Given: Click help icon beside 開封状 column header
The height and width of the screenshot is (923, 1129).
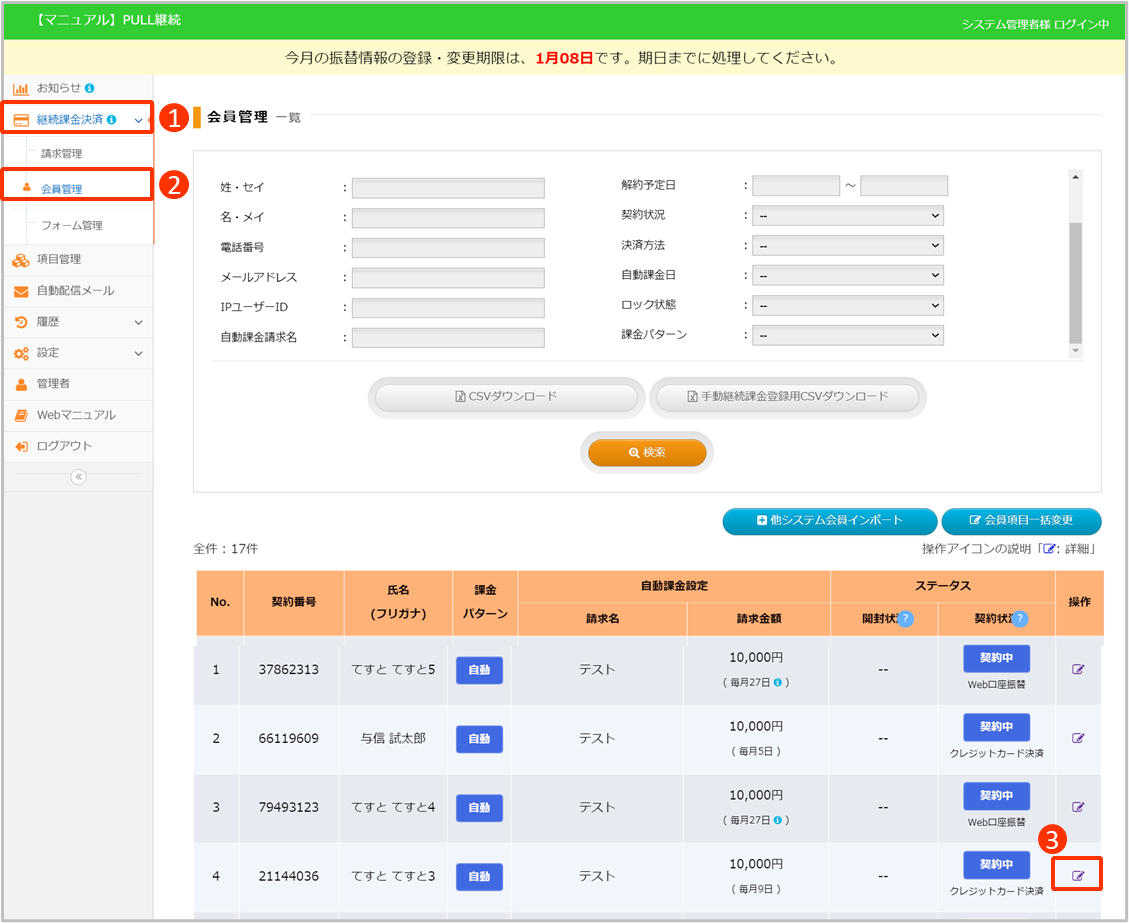Looking at the screenshot, I should click(x=905, y=619).
